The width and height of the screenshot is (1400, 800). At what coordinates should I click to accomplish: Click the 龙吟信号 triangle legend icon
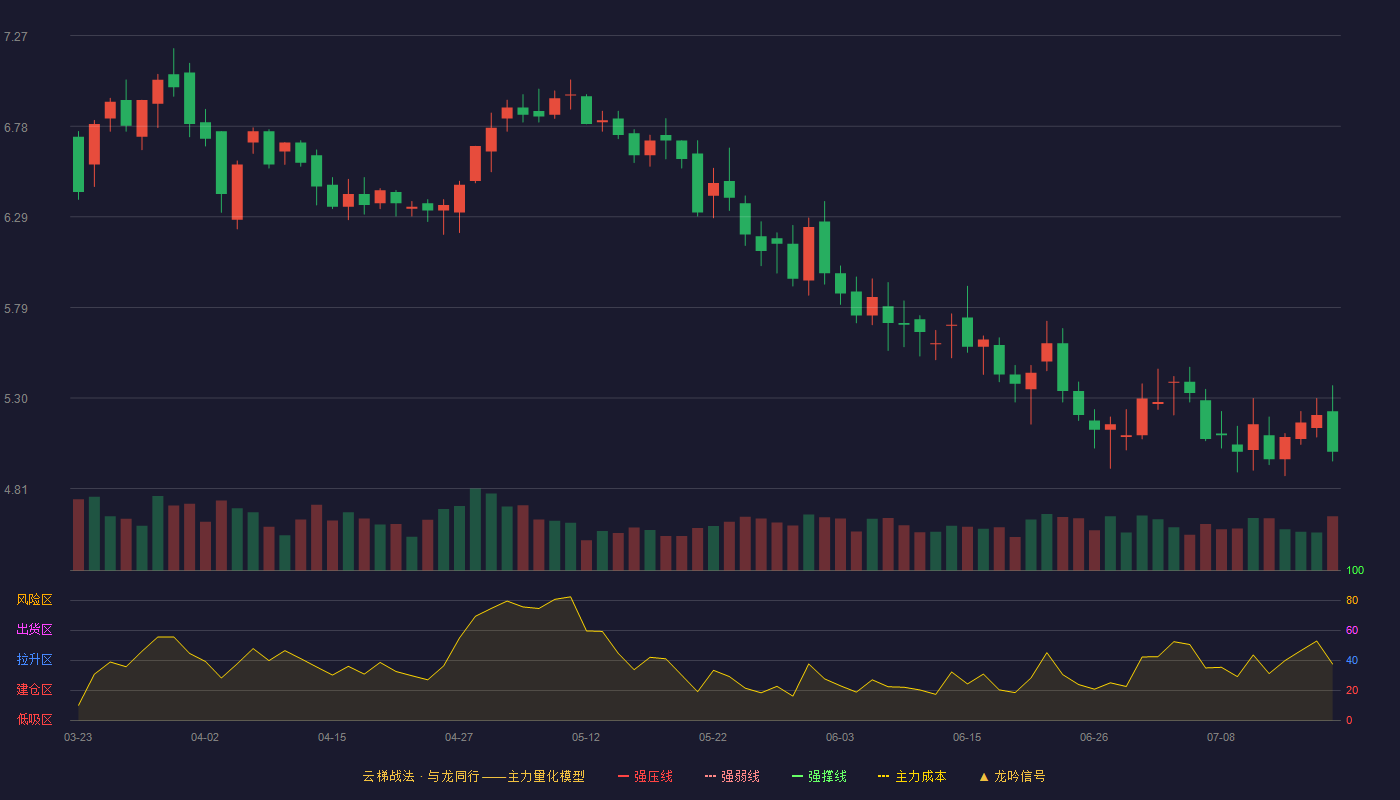984,776
